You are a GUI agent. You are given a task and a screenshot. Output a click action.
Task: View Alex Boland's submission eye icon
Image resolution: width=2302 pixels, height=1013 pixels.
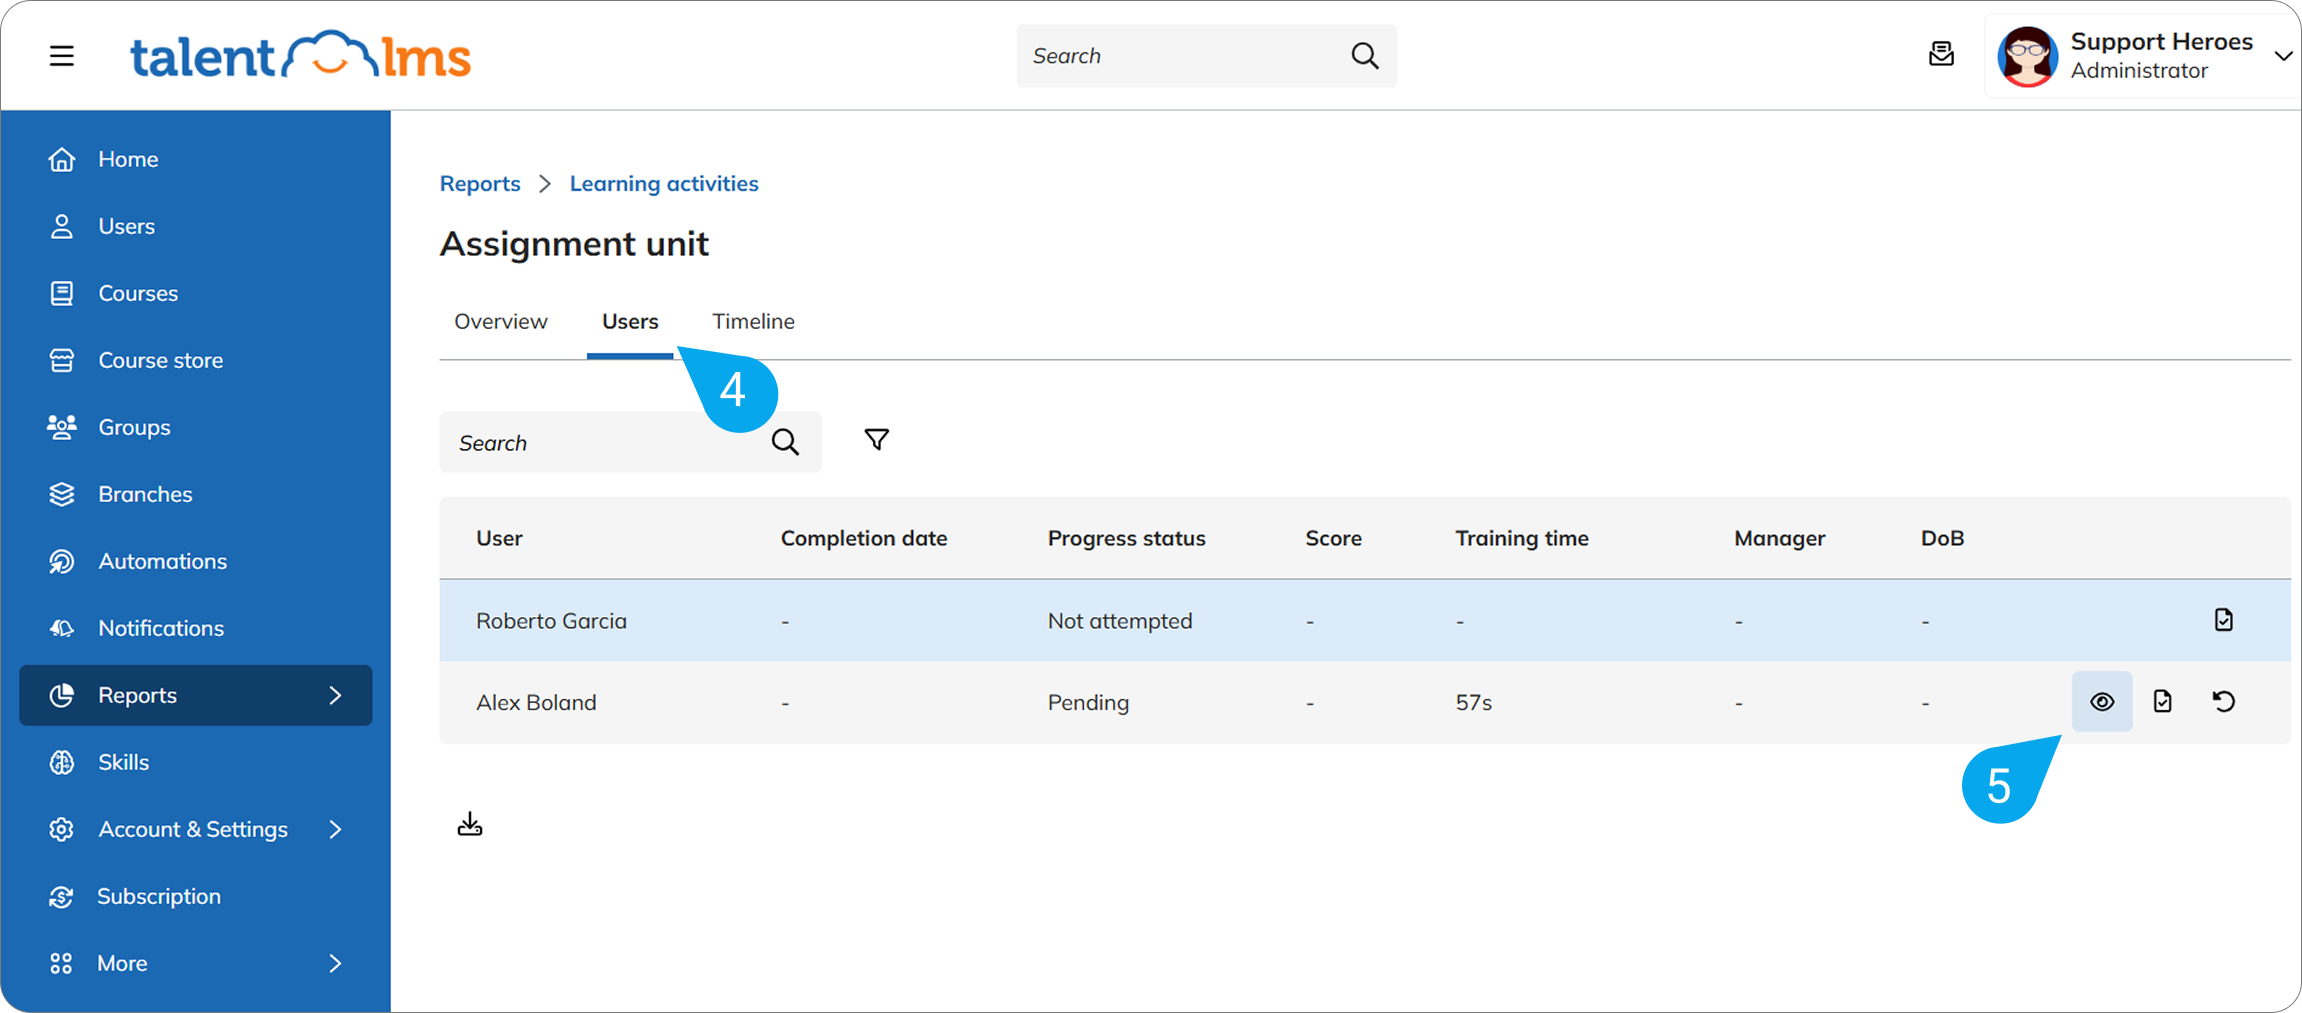click(x=2102, y=702)
